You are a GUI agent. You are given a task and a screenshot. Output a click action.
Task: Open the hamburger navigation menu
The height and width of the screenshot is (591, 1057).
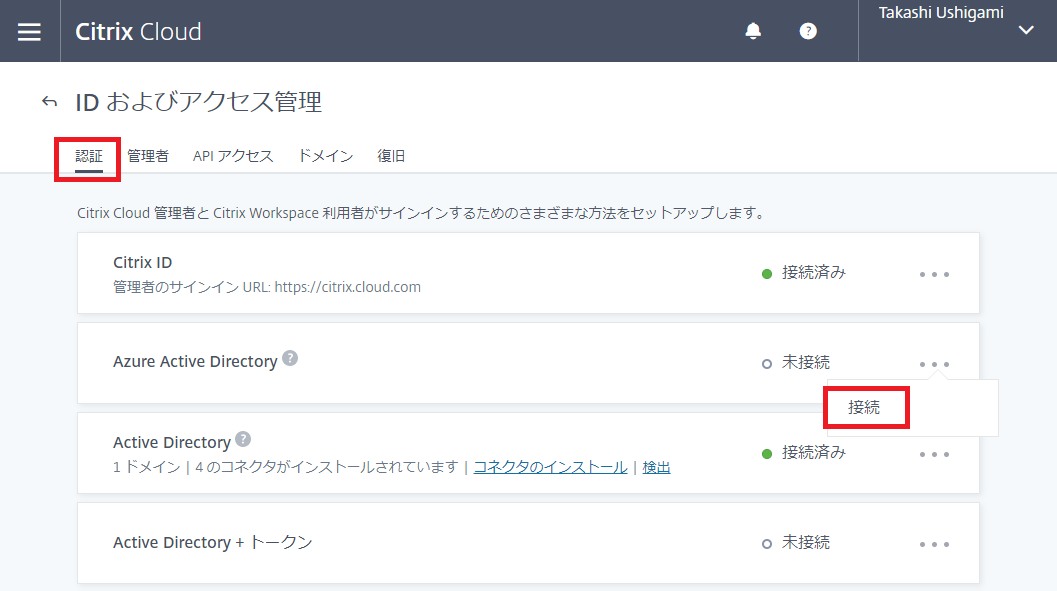point(29,30)
